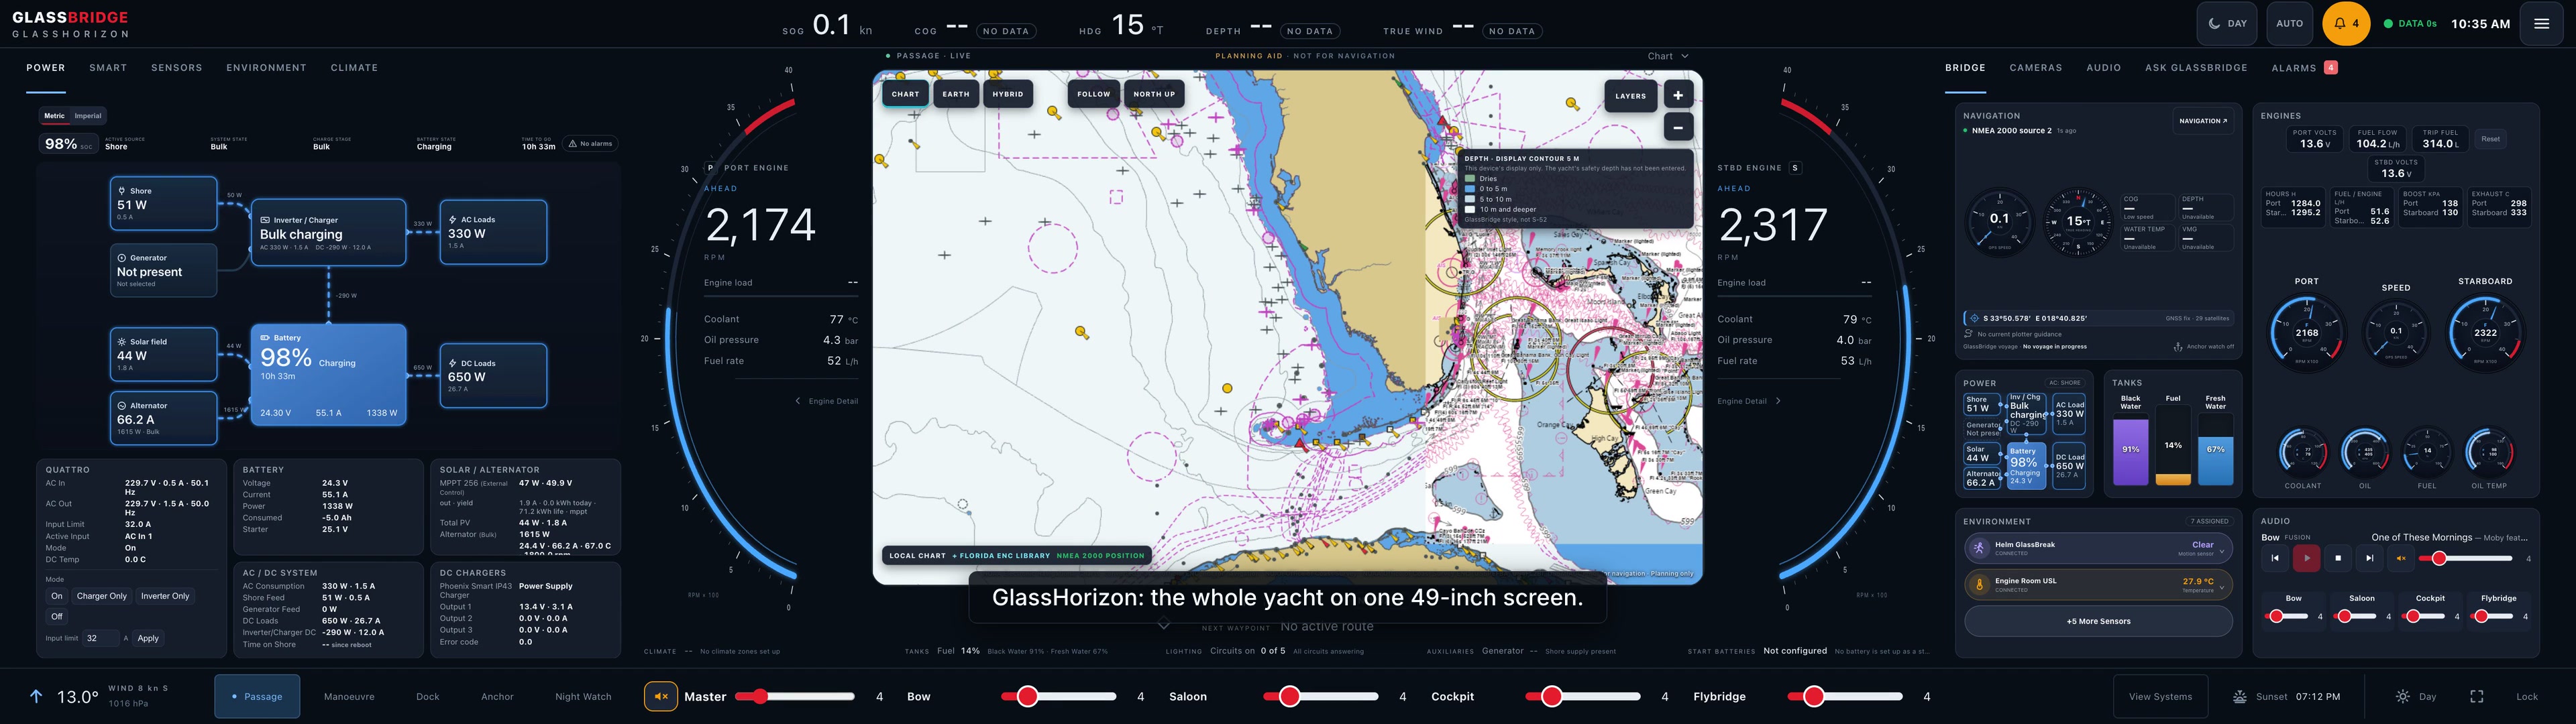Image resolution: width=2576 pixels, height=724 pixels.
Task: Open starboard Engine Detail chevron
Action: click(1777, 401)
